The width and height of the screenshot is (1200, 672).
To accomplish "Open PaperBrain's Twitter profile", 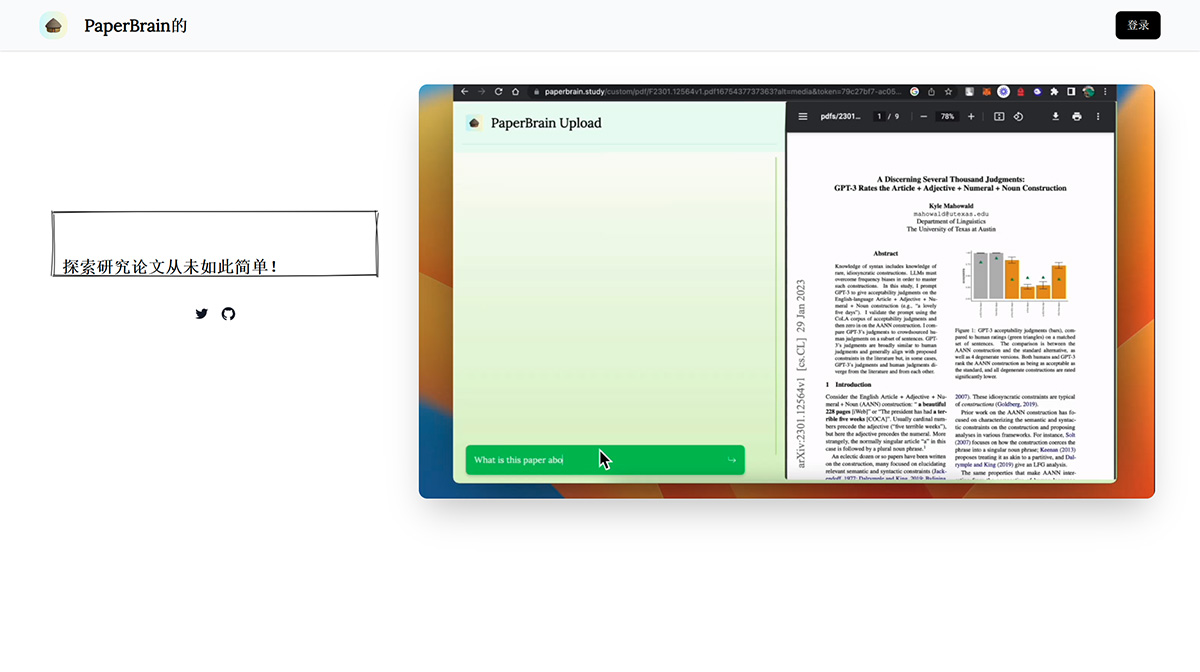I will [x=201, y=313].
